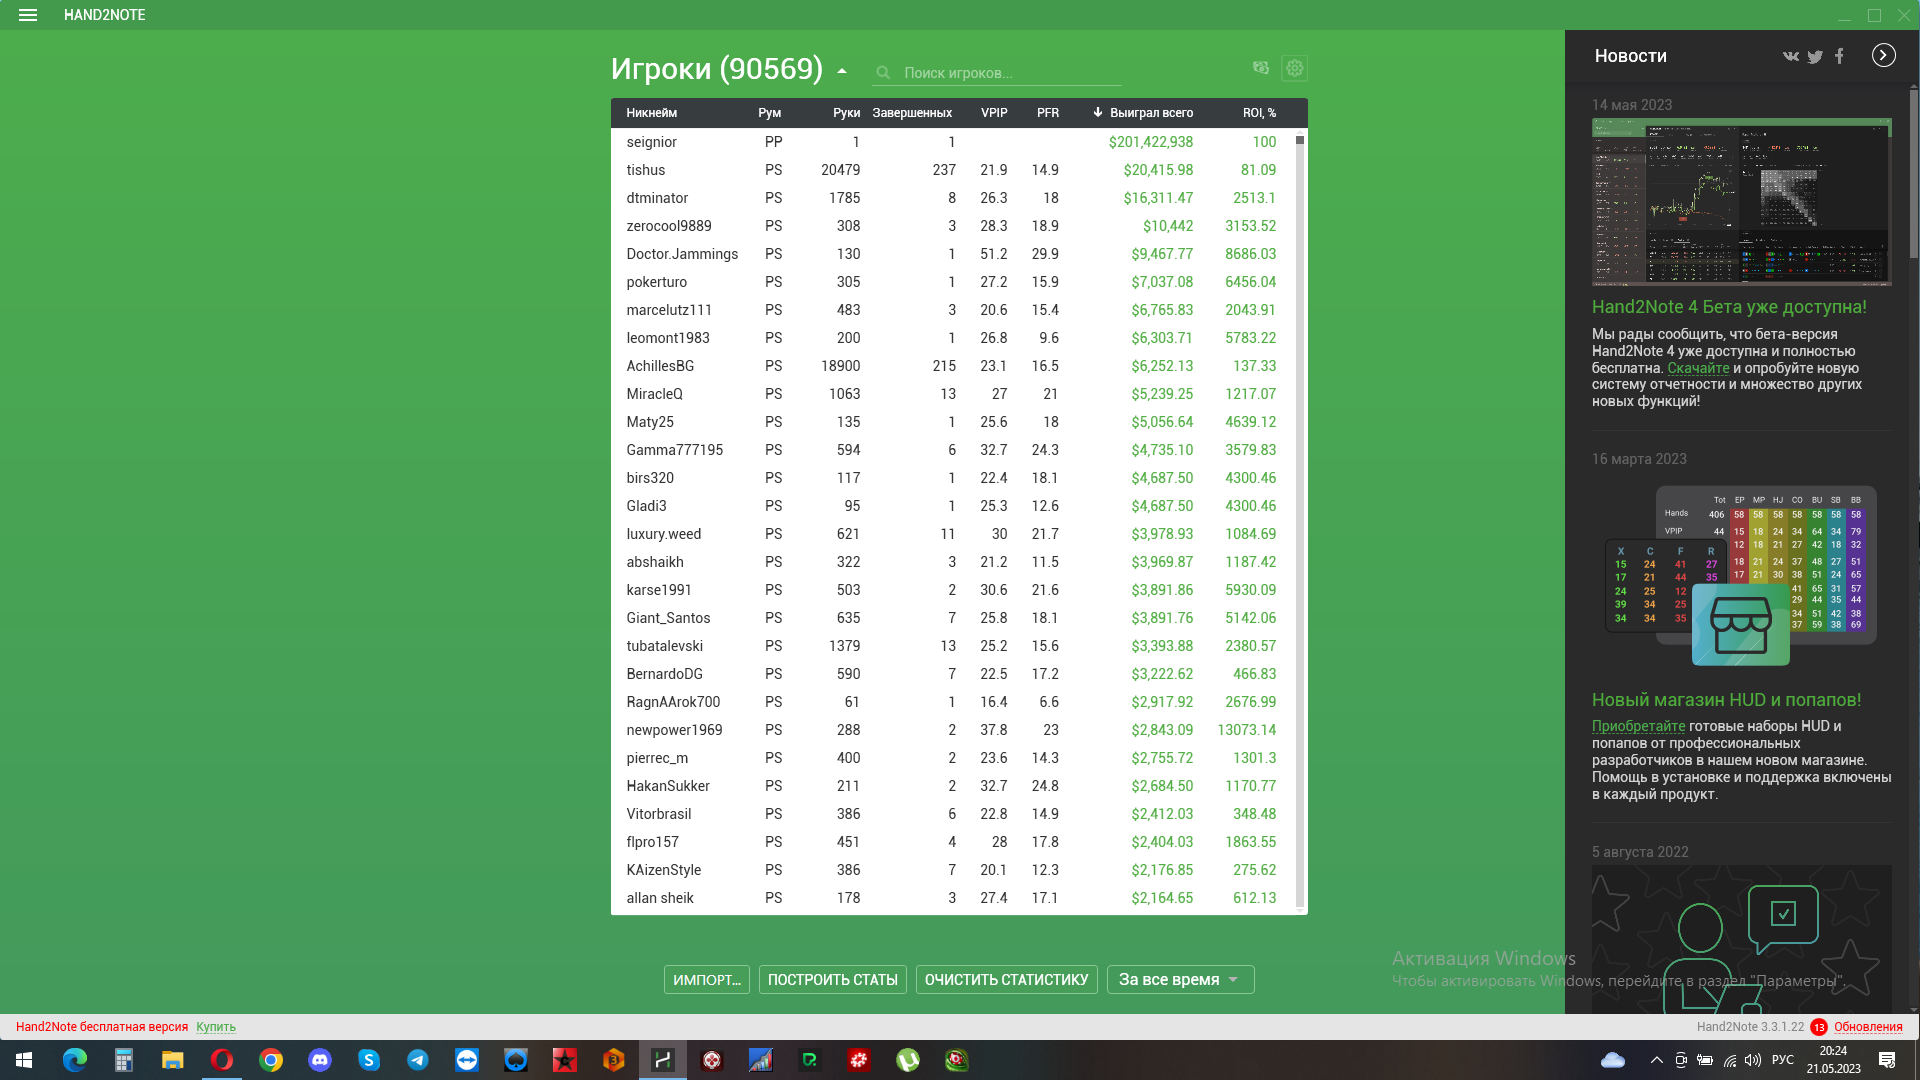
Task: Open Windows Start menu
Action: [x=24, y=1060]
